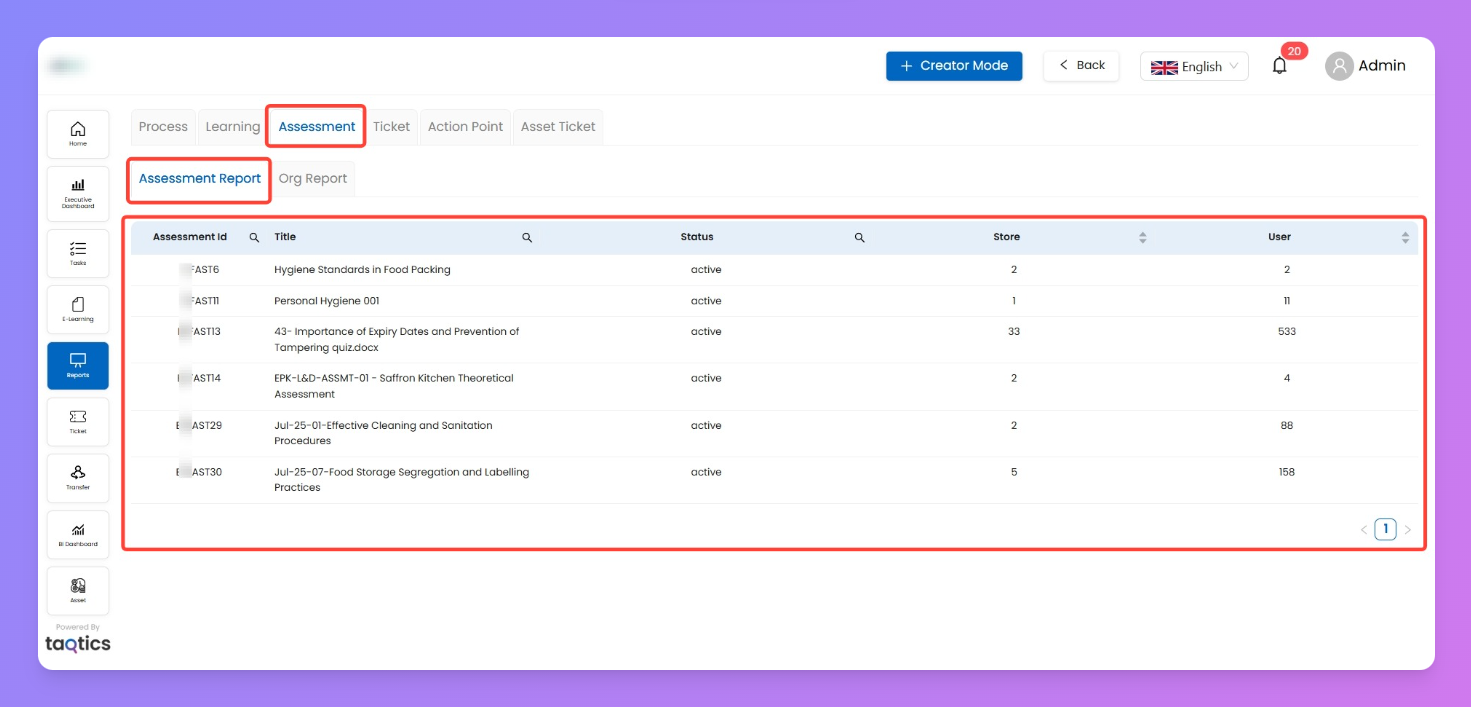Select page 1 in pagination
This screenshot has height=707, width=1471.
1385,530
